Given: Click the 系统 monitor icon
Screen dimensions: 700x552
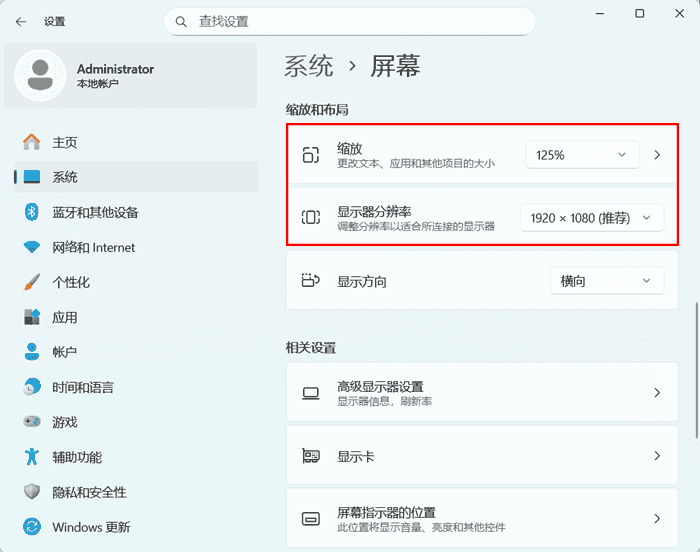Looking at the screenshot, I should [32, 177].
